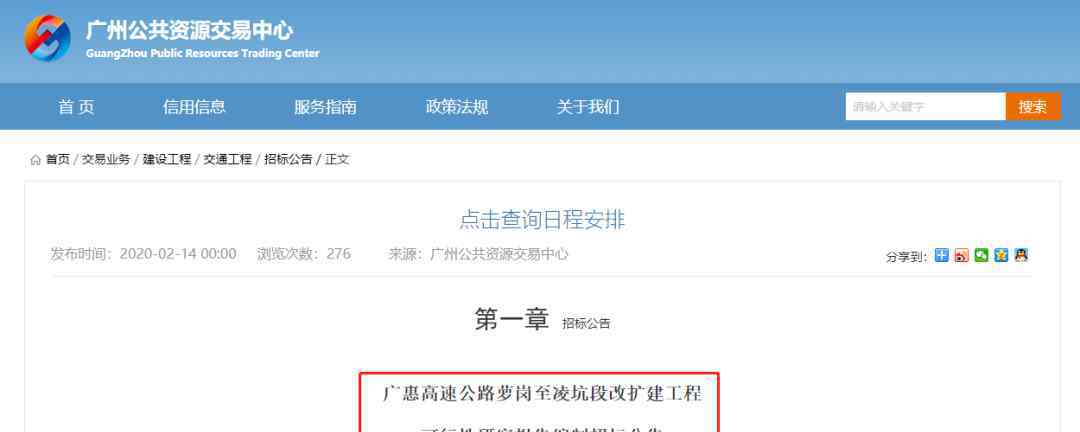Share via the WeChat icon
Image resolution: width=1080 pixels, height=432 pixels.
(982, 255)
